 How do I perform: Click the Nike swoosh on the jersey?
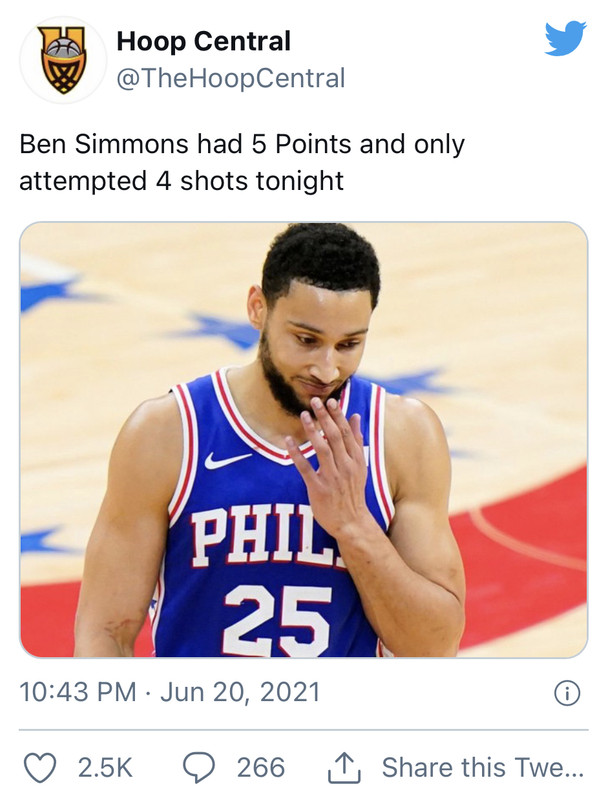tap(227, 460)
